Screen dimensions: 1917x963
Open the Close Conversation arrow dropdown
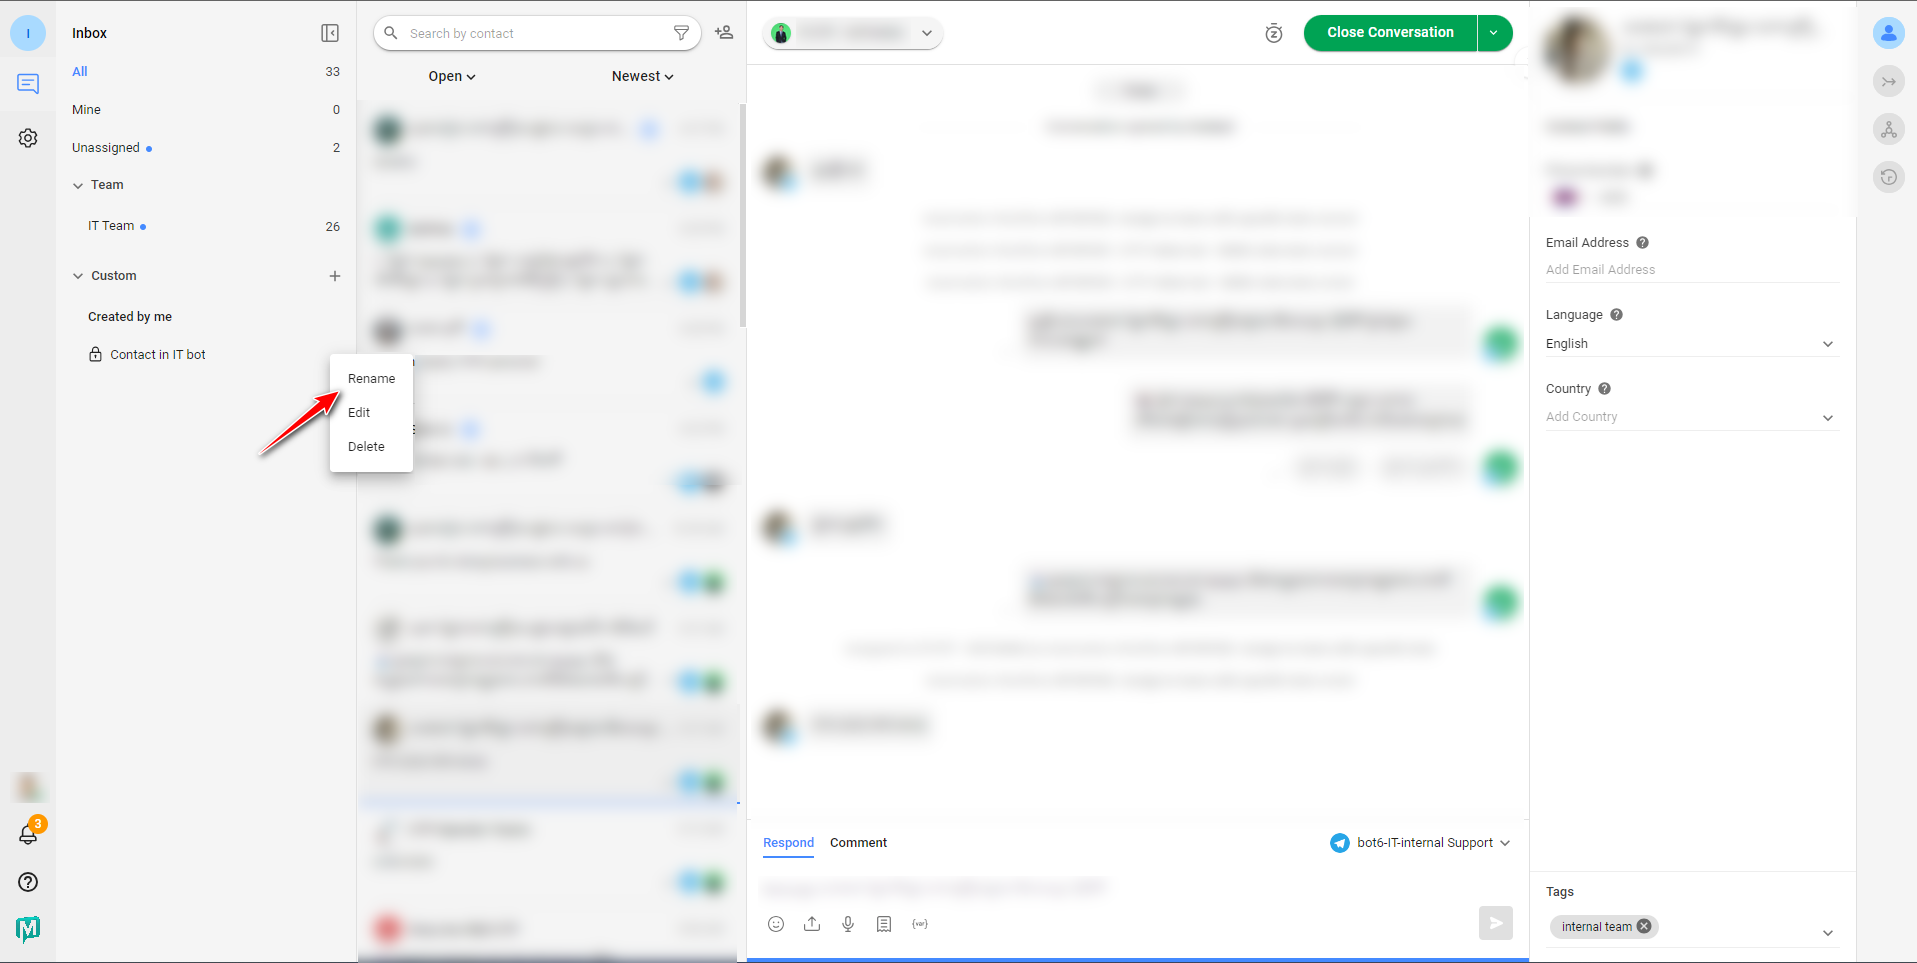tap(1494, 33)
